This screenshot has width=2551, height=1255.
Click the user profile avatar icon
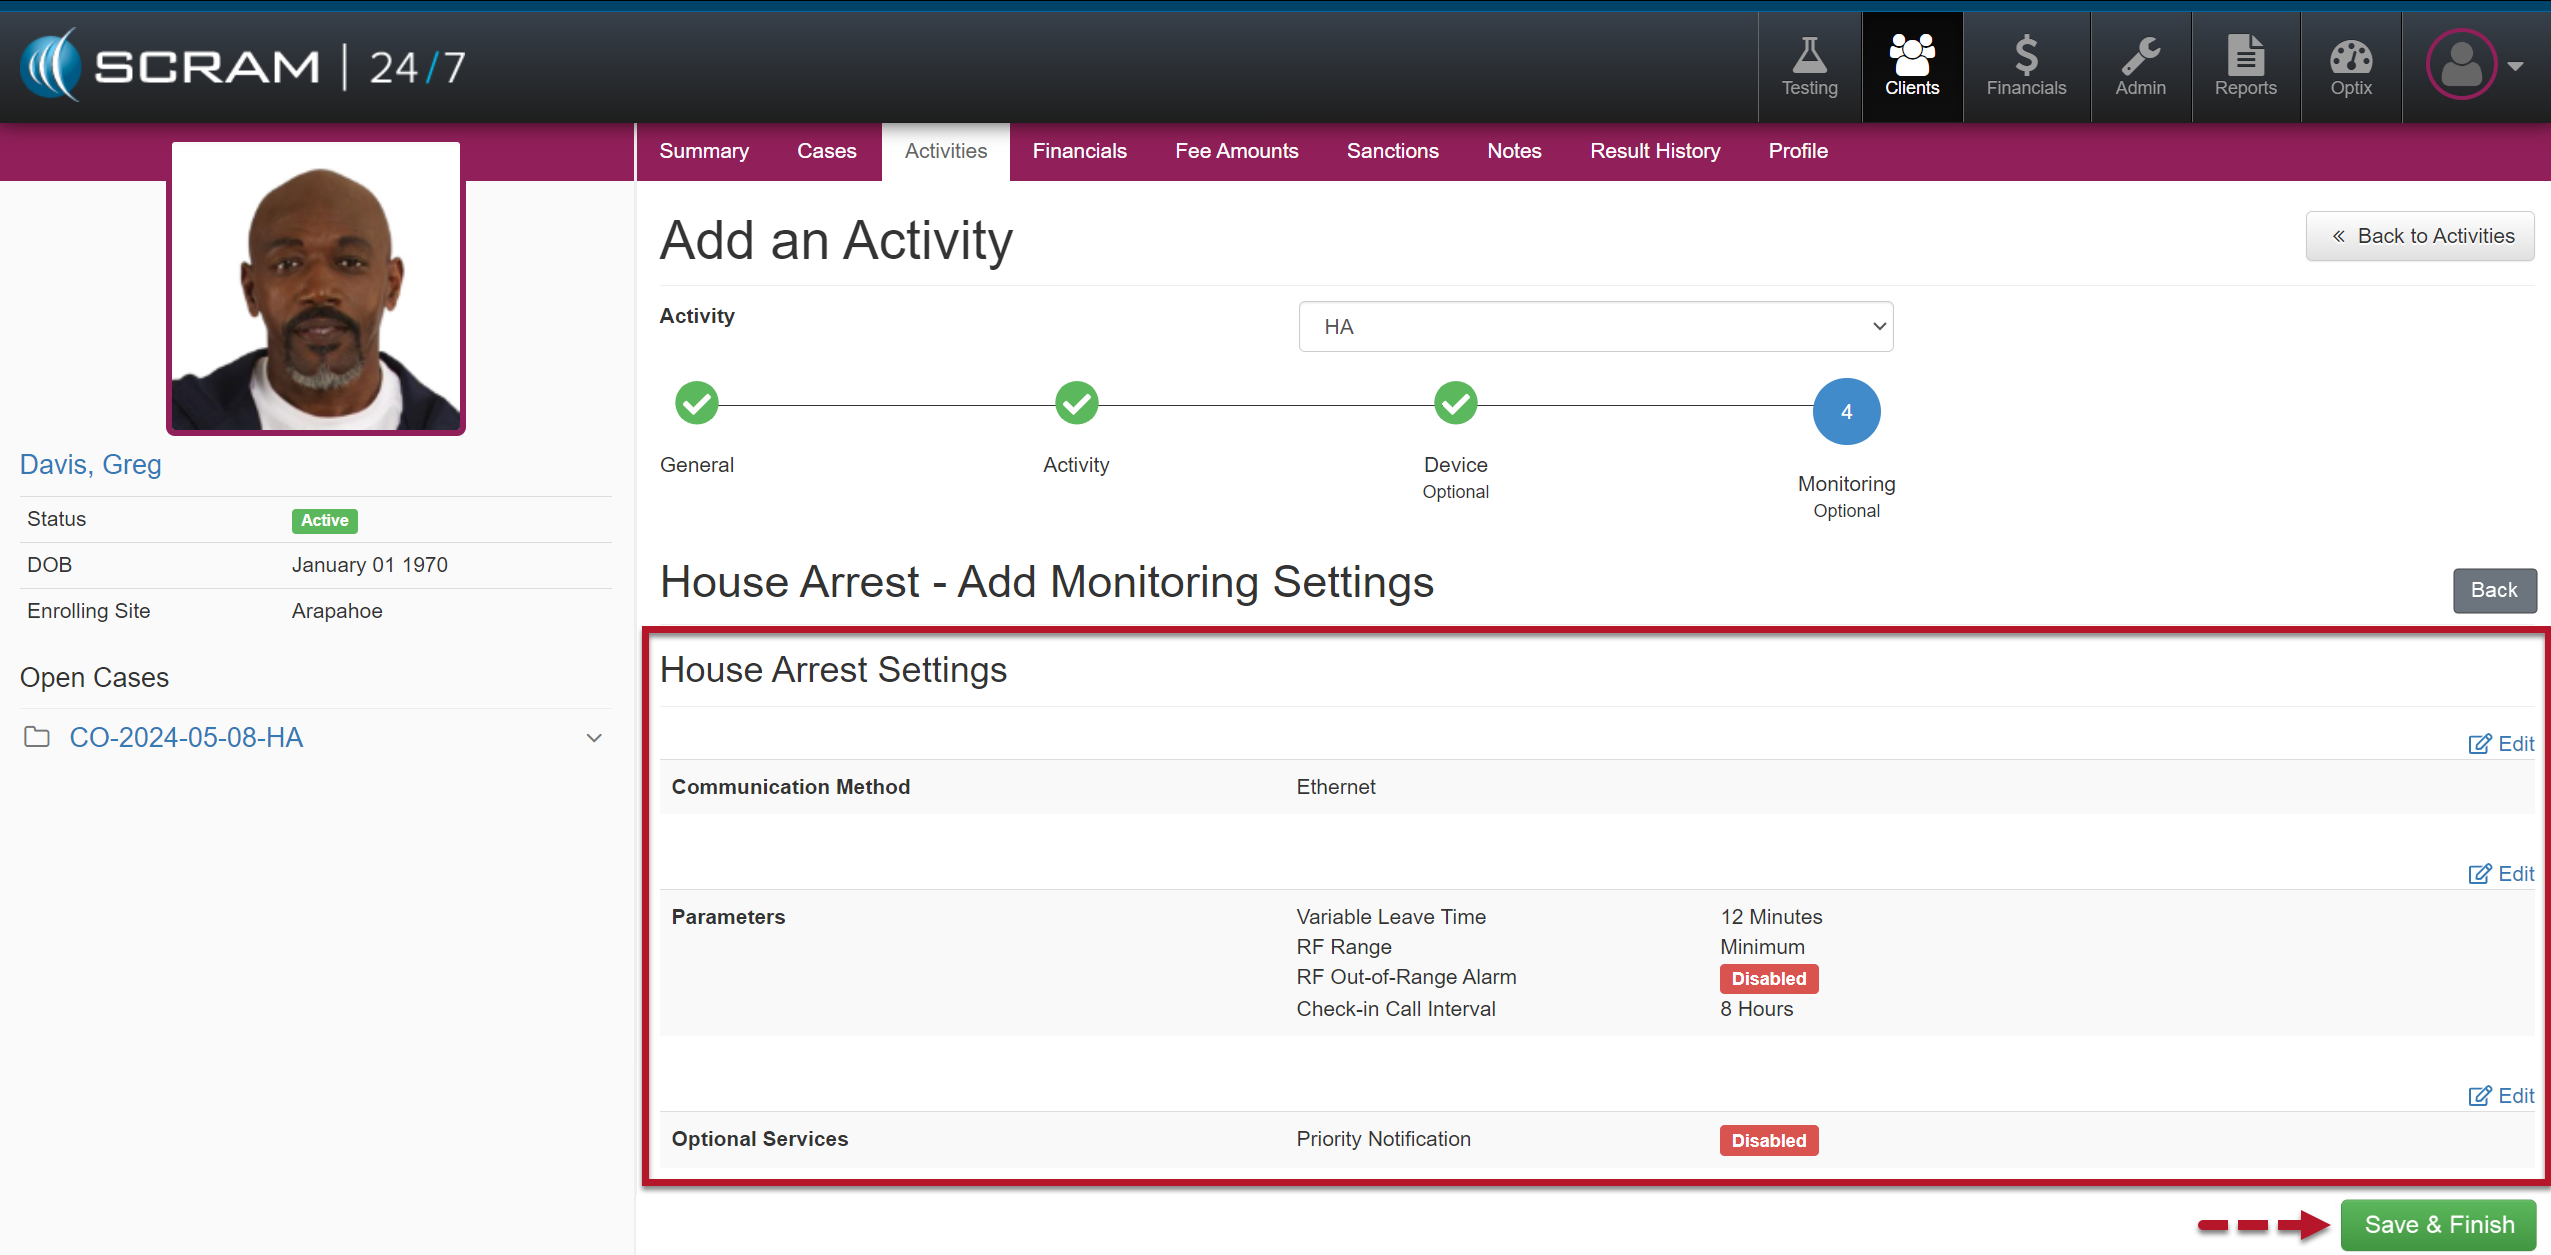coord(2461,65)
